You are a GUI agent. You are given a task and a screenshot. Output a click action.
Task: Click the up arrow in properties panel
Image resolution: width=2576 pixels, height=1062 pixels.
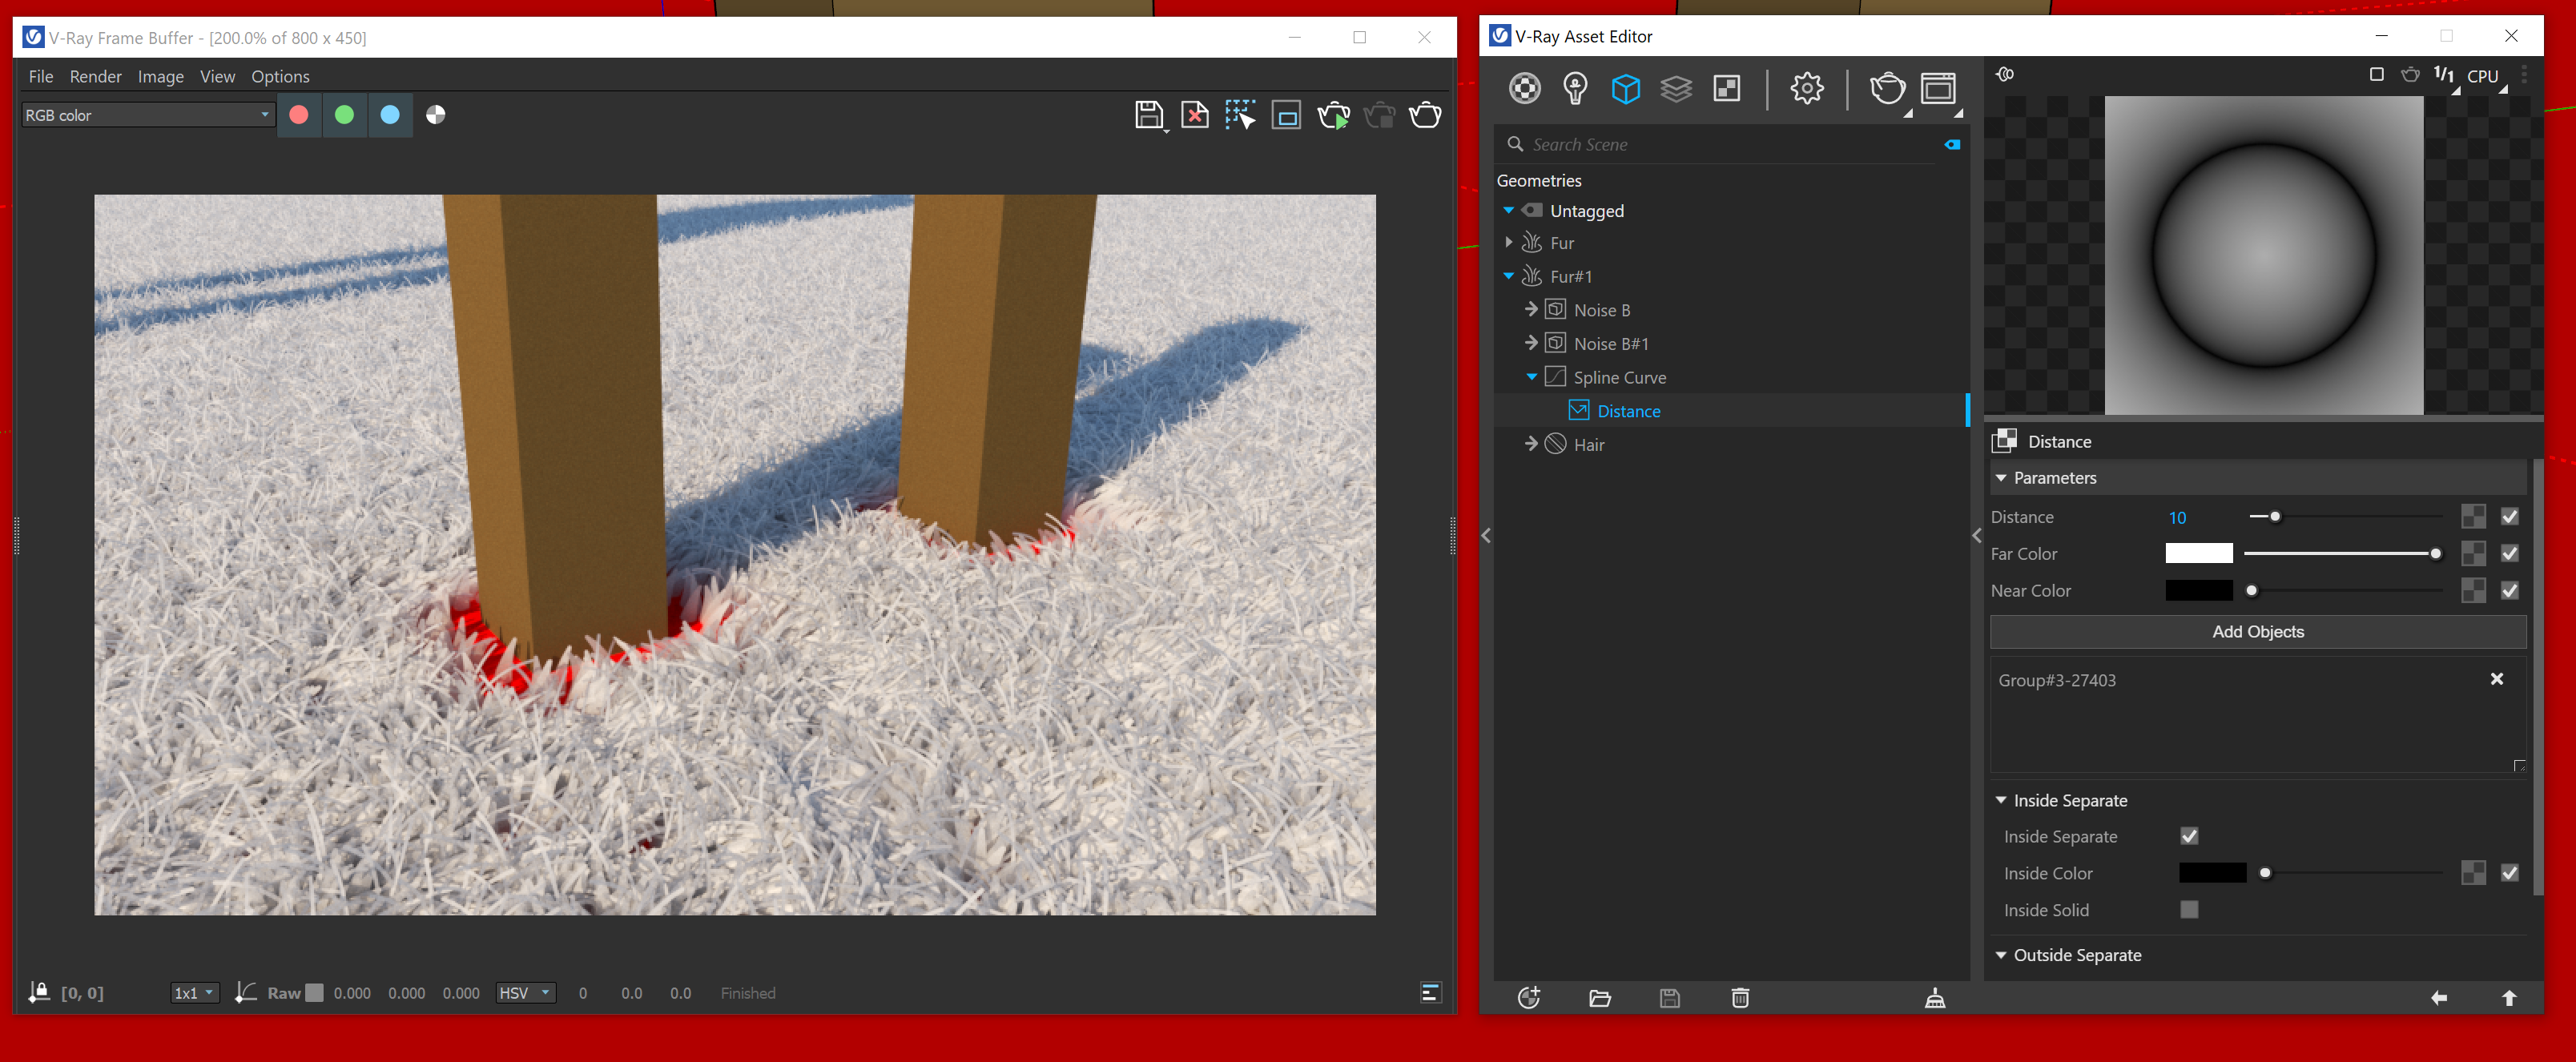point(2509,997)
